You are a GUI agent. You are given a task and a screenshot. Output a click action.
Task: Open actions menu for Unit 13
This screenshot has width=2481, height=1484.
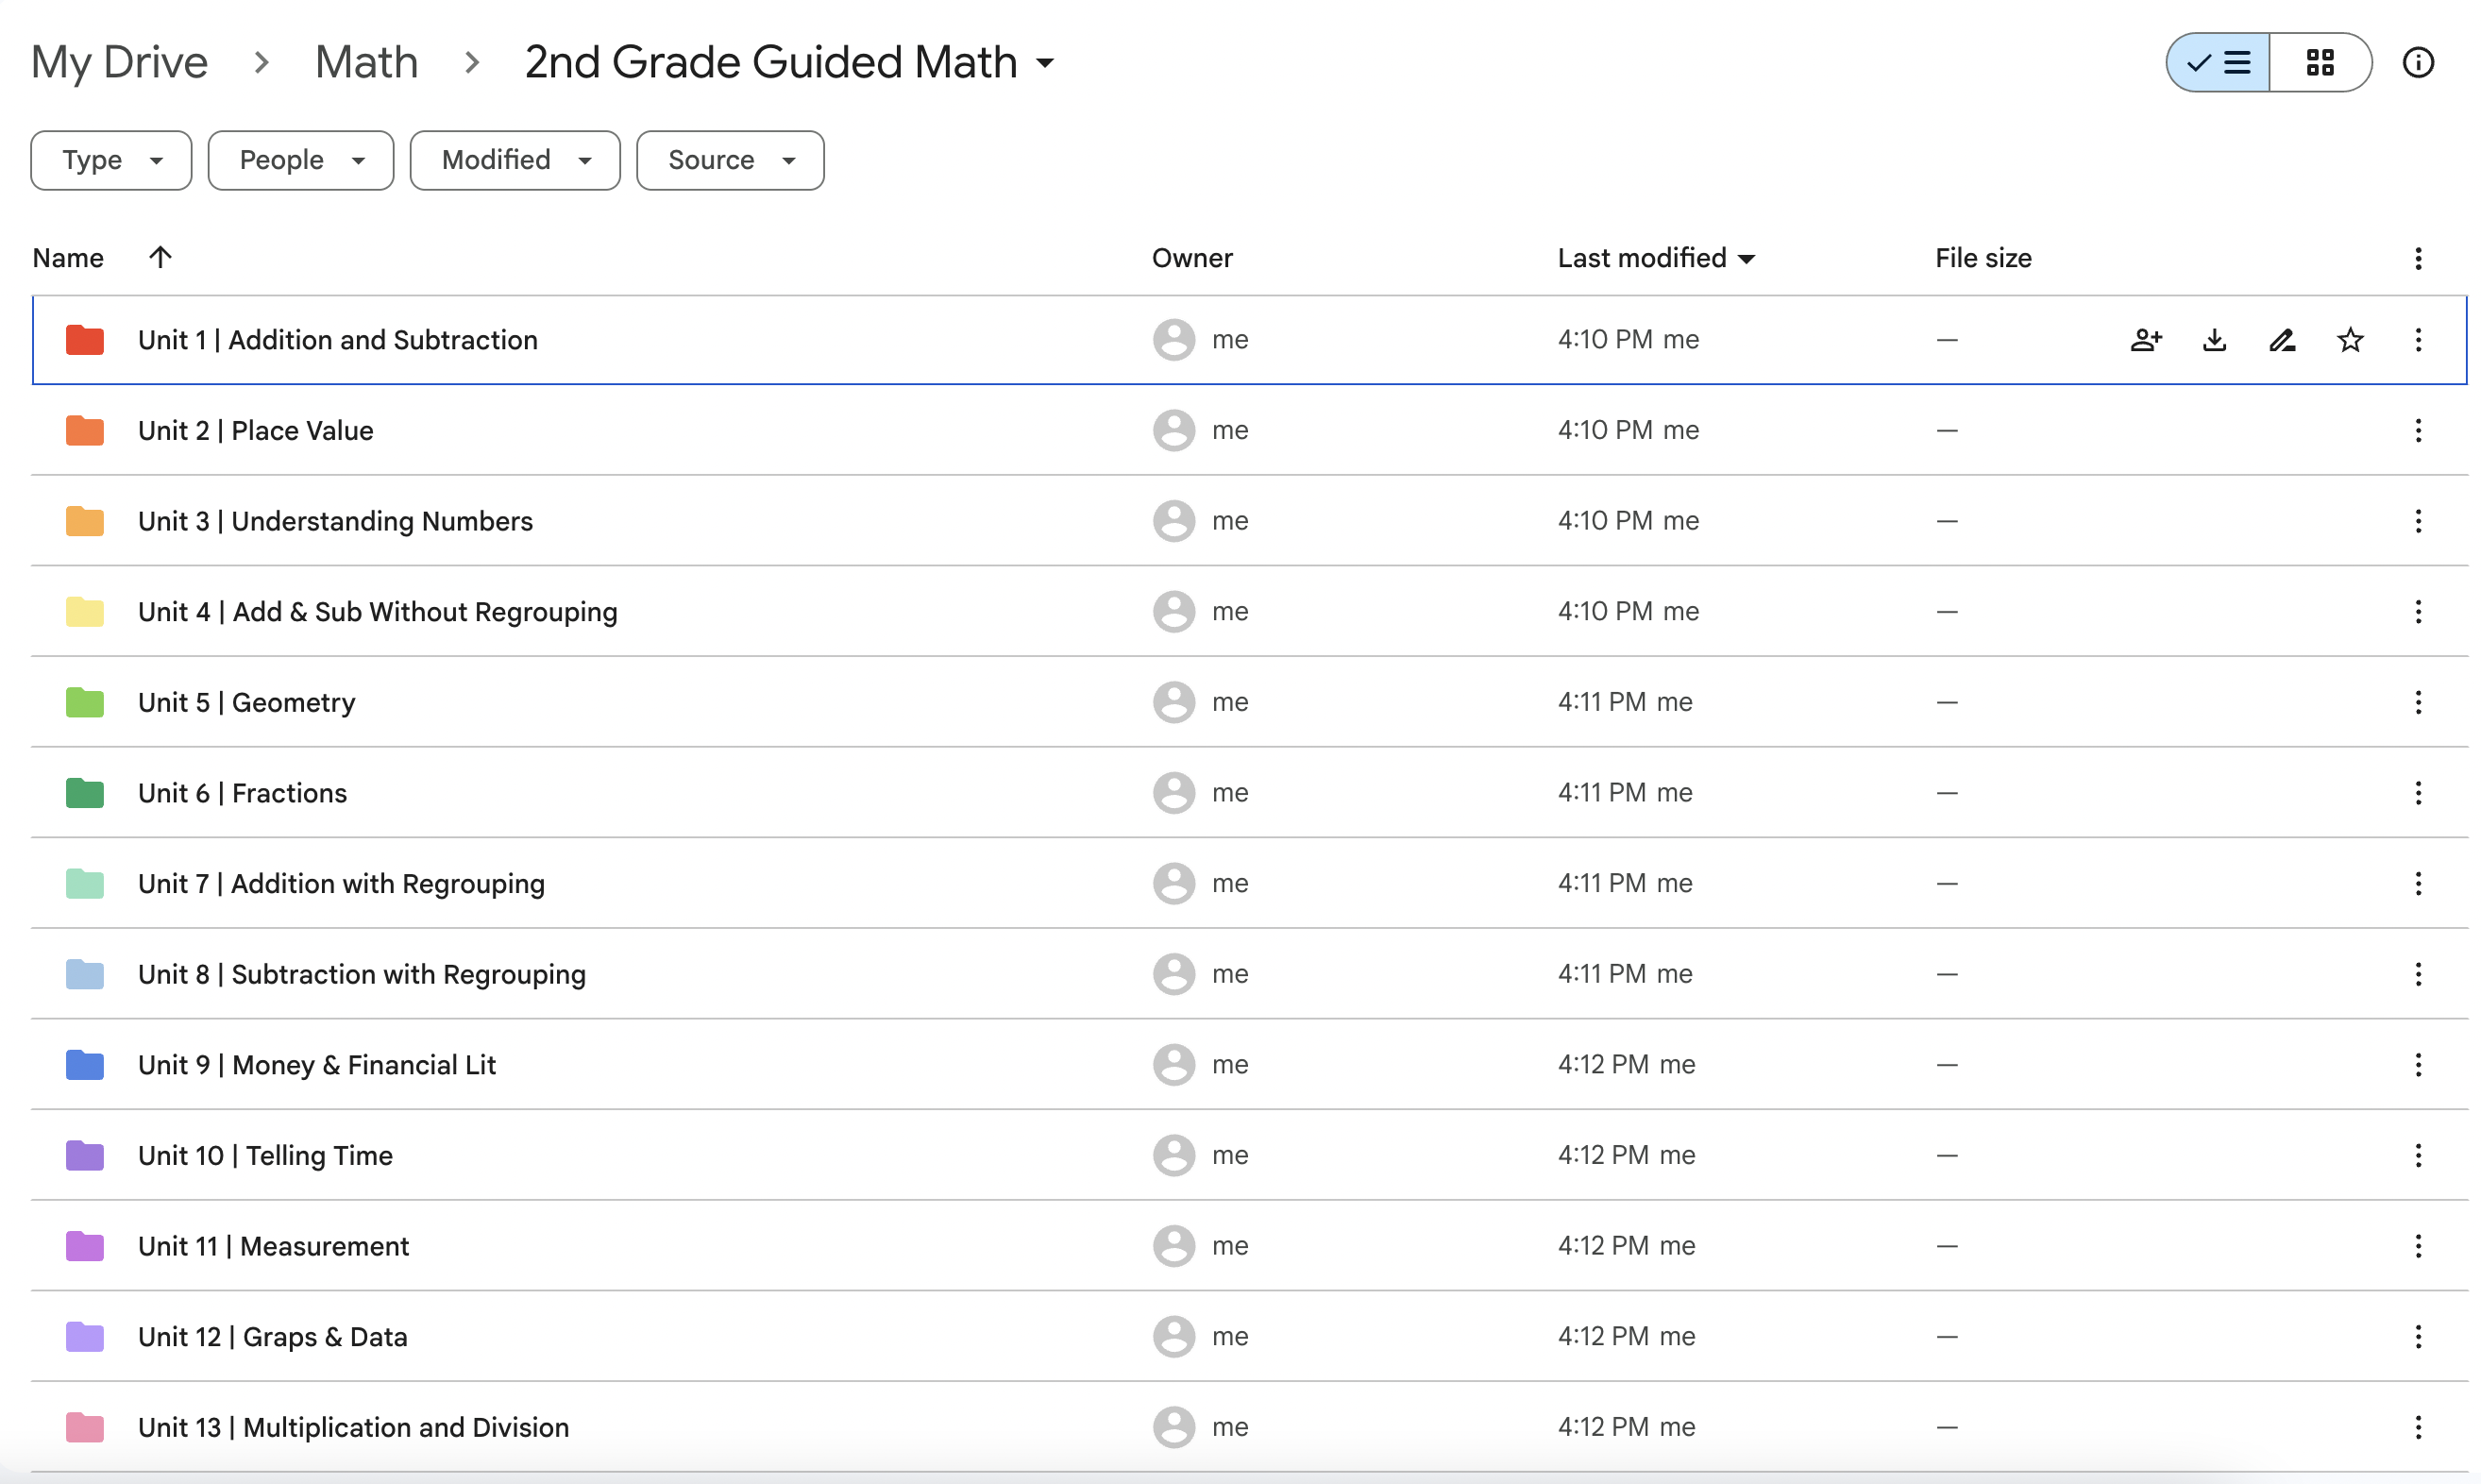point(2417,1427)
